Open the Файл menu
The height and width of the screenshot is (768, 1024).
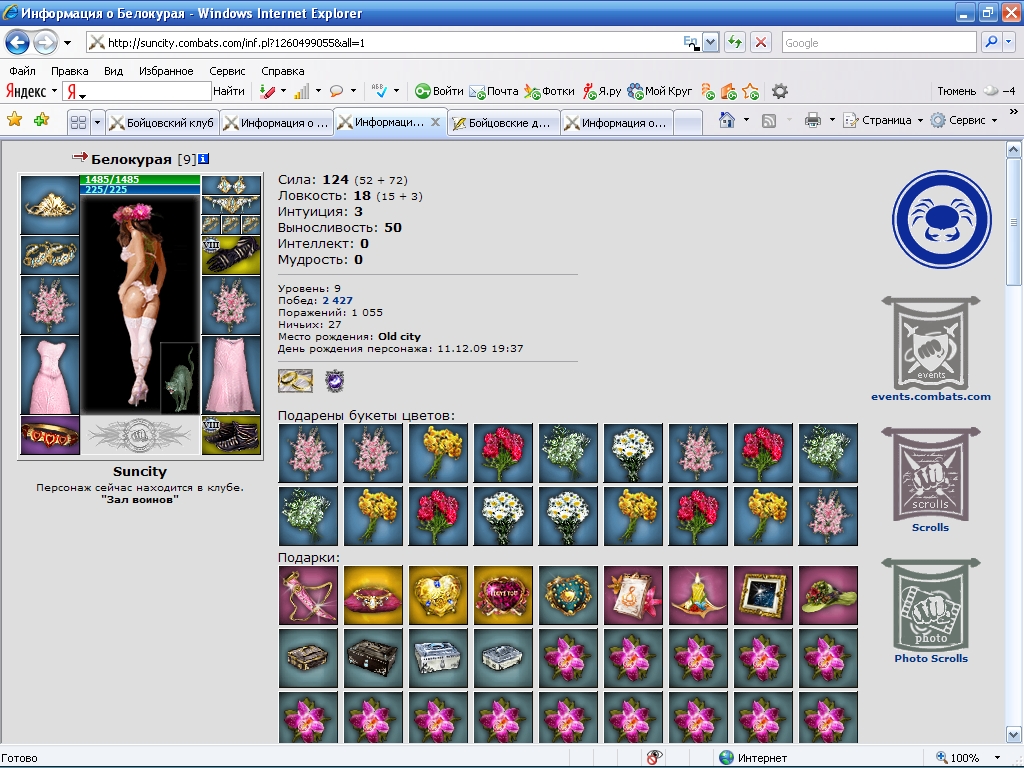pyautogui.click(x=22, y=71)
